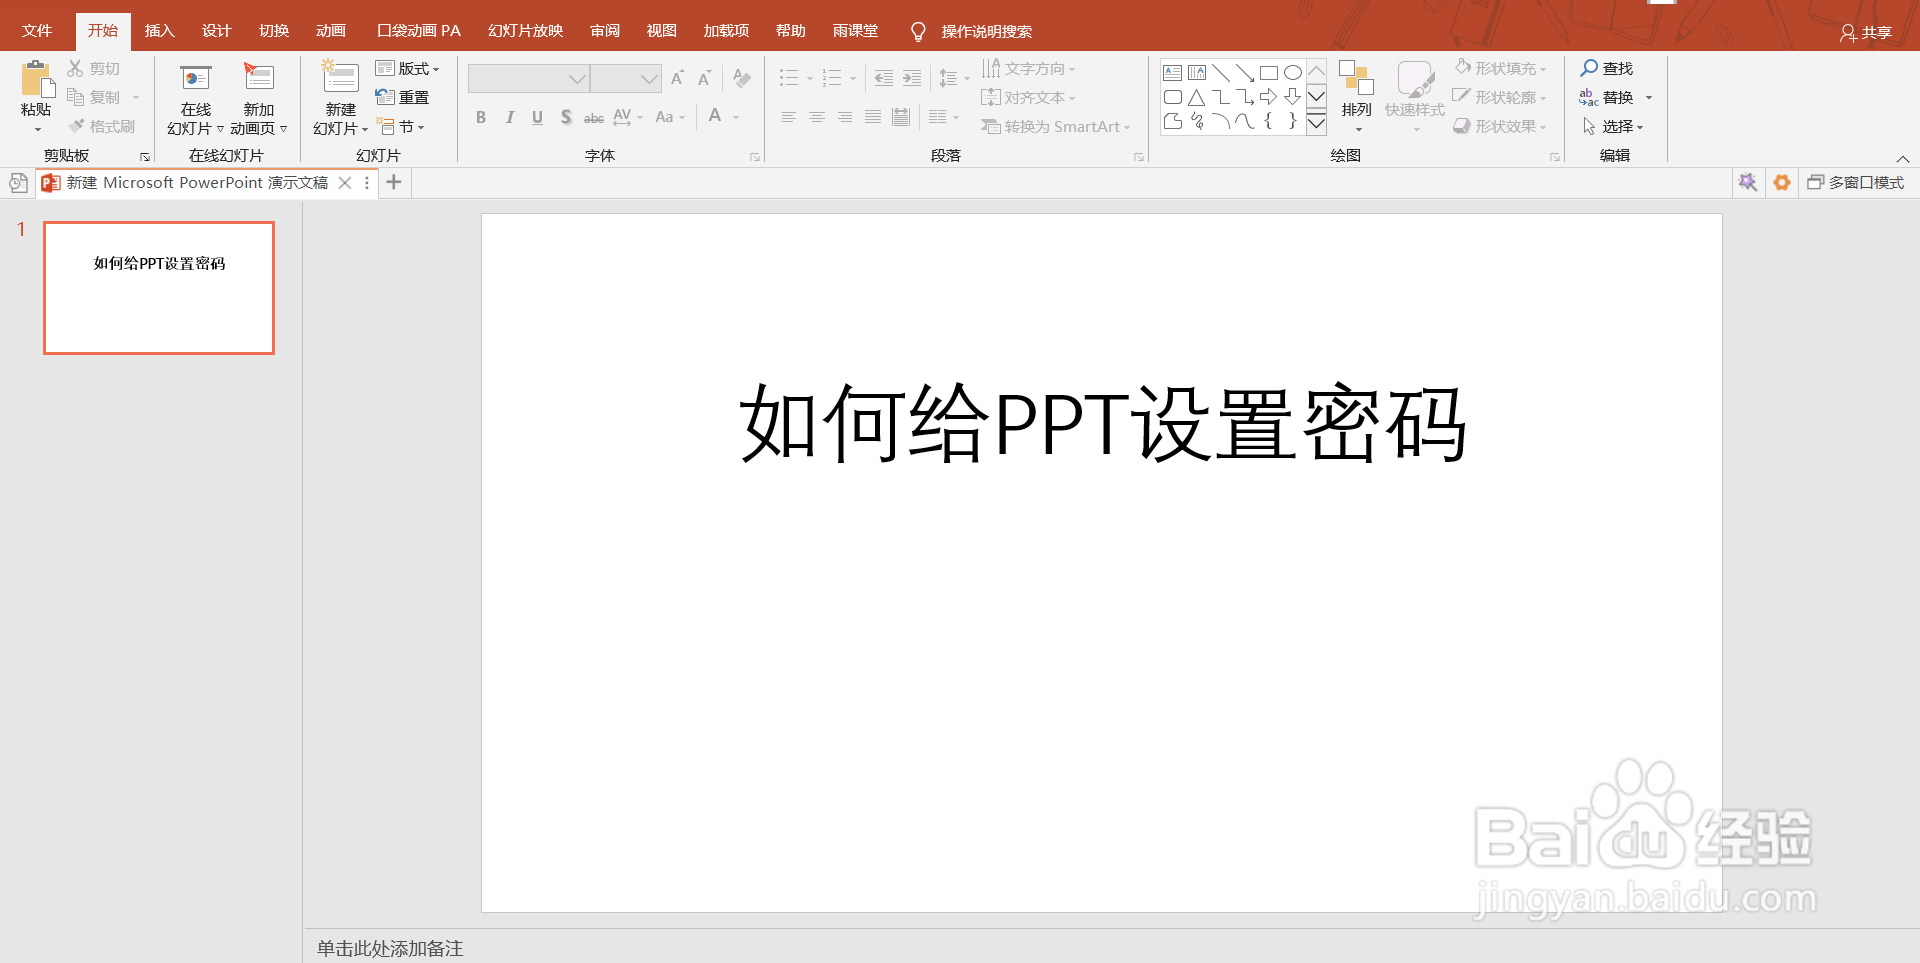Viewport: 1920px width, 963px height.
Task: Open the 幻灯片放映 ribbon tab
Action: click(524, 30)
